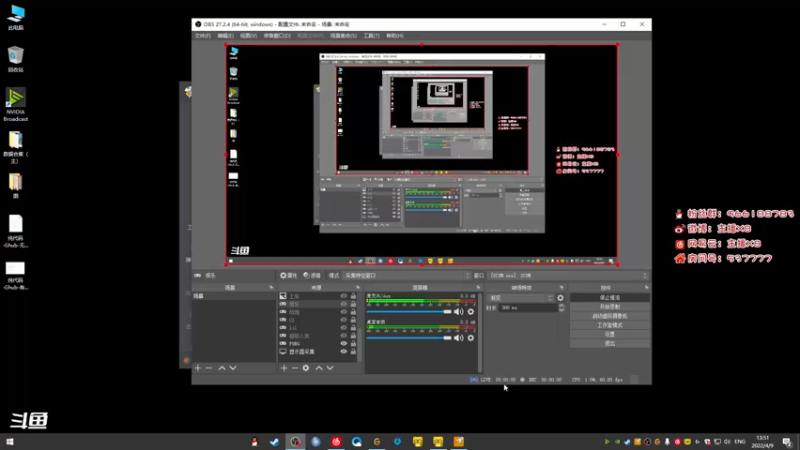
Task: Add a new source with the plus icon
Action: pos(284,368)
